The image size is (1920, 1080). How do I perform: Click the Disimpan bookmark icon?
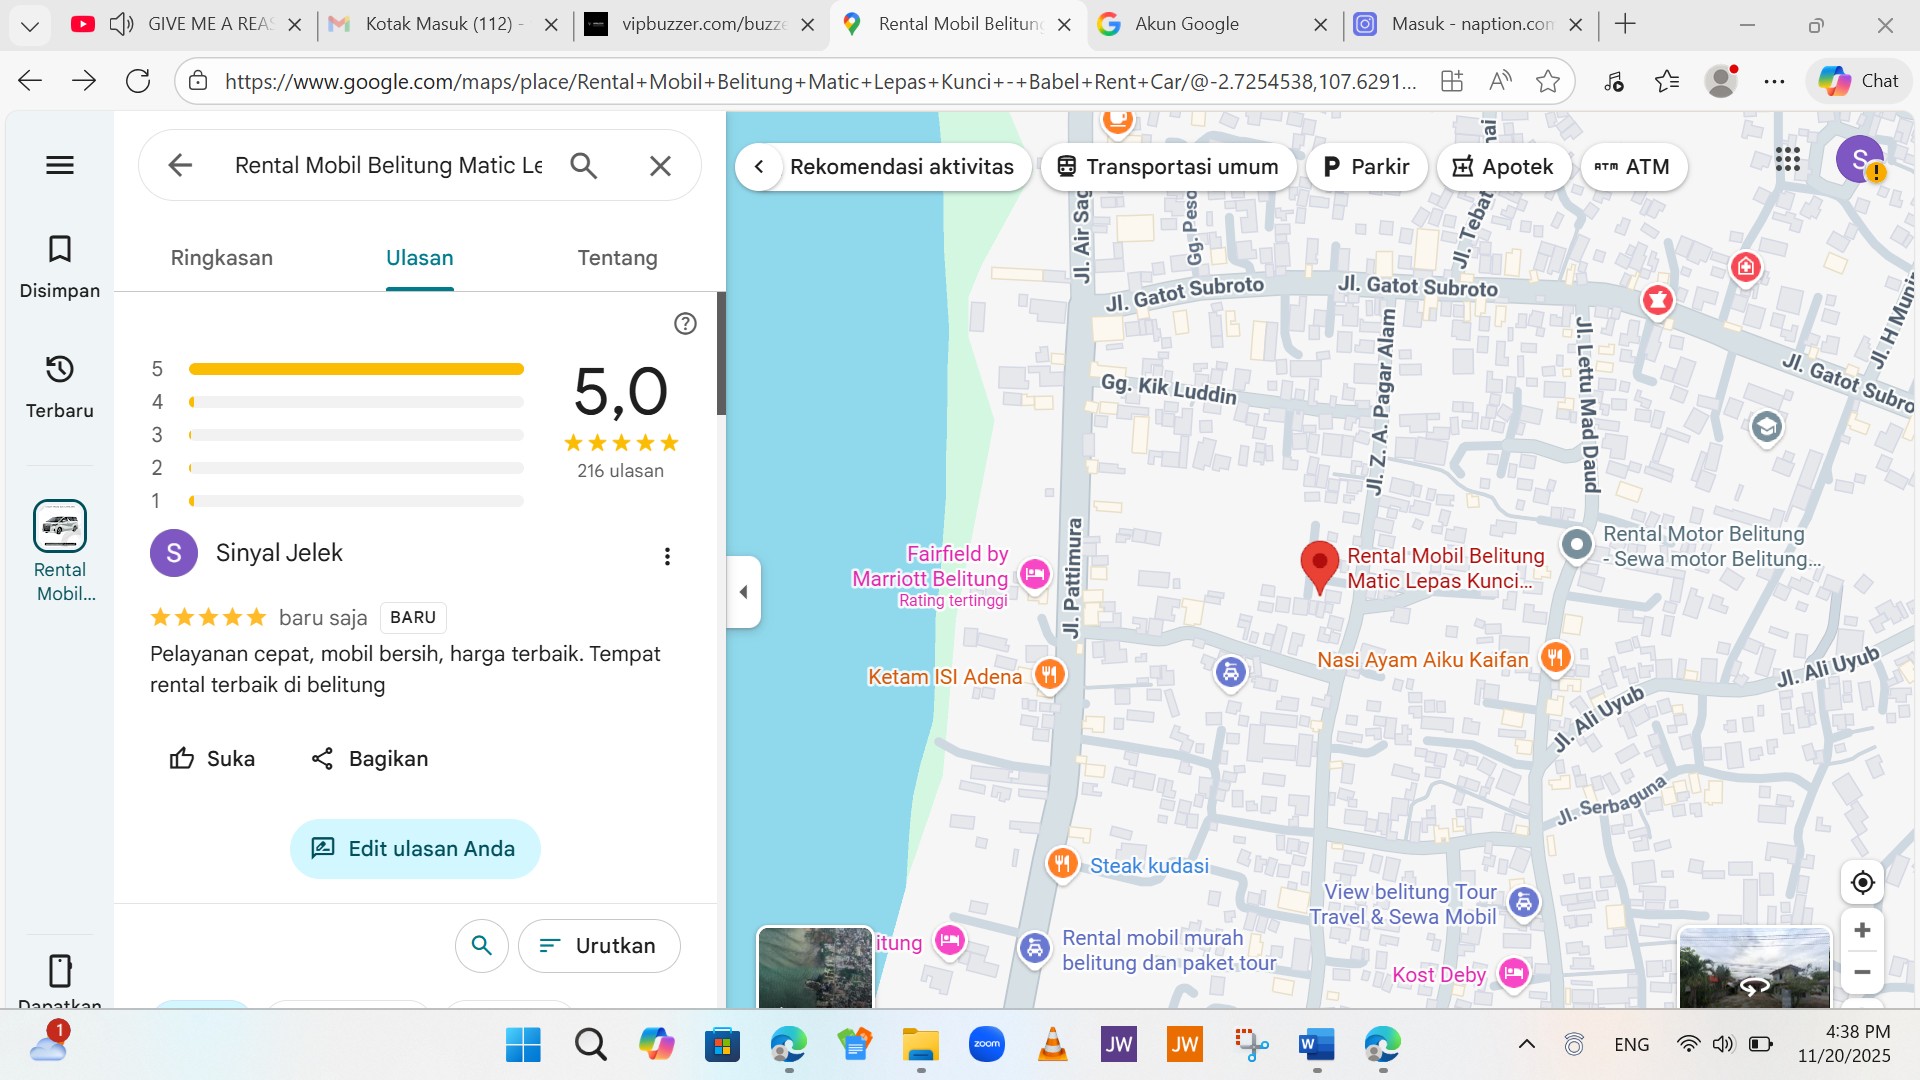click(x=60, y=249)
